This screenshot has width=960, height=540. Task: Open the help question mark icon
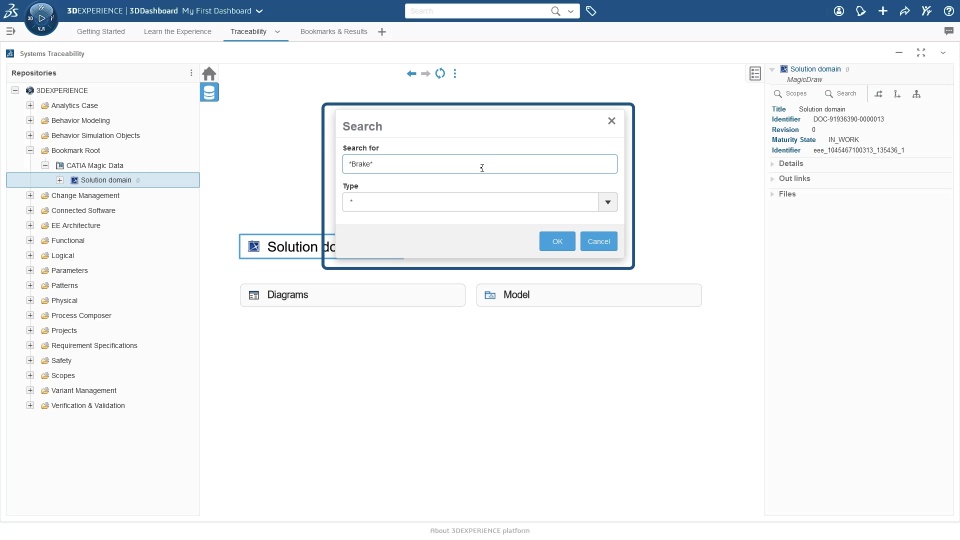pos(949,11)
